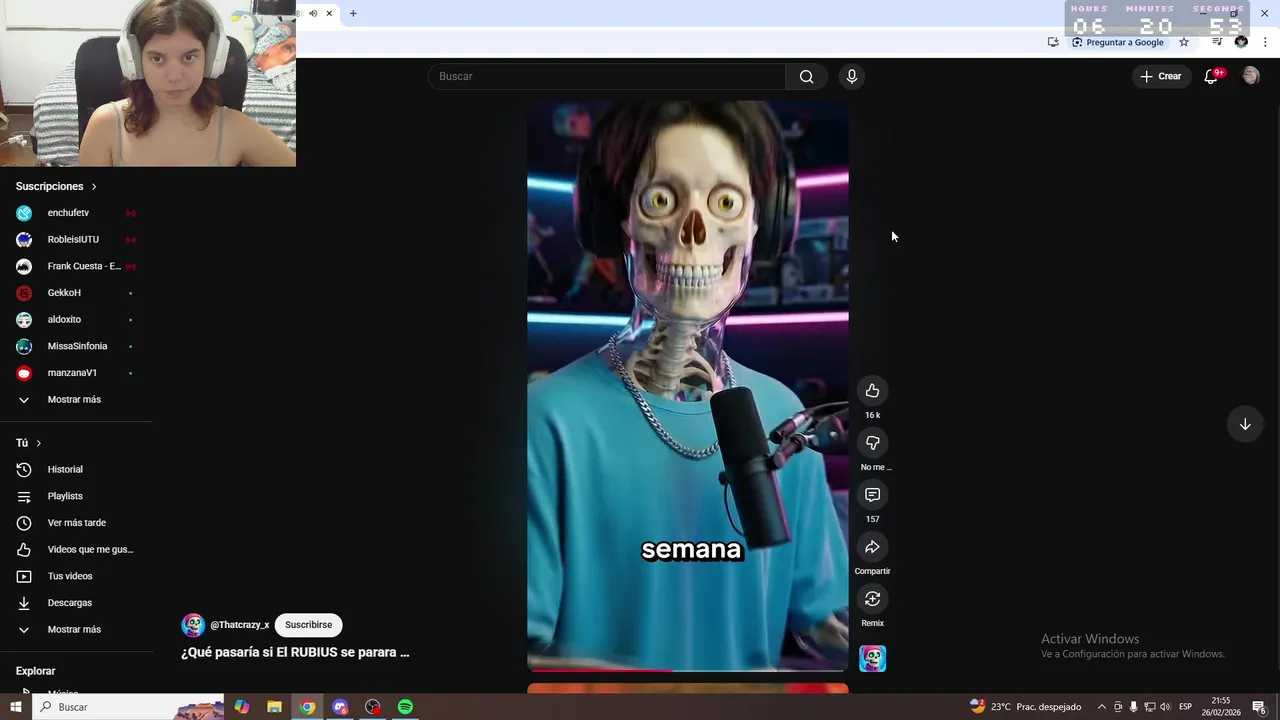Show hidden system tray icons
1280x720 pixels.
tap(1102, 707)
